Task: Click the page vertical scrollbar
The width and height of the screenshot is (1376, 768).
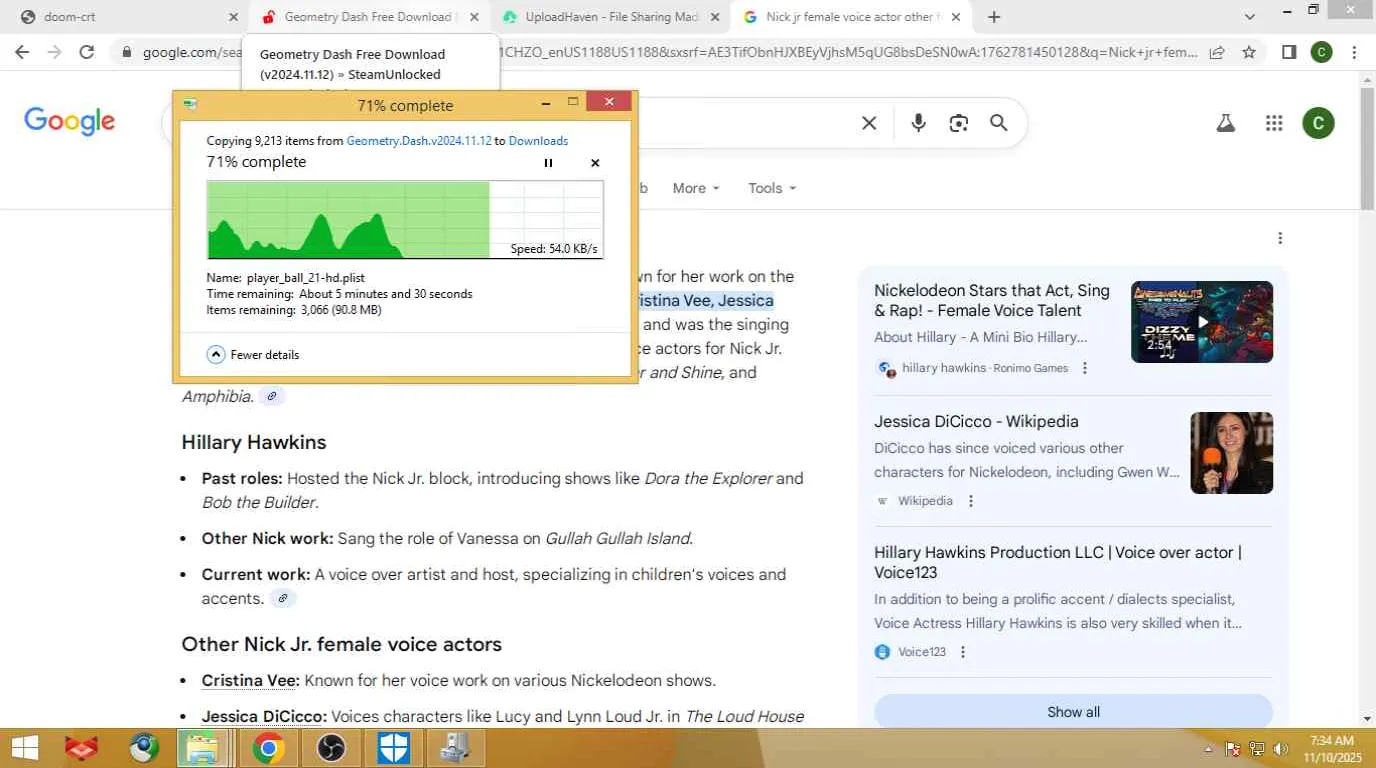Action: 1367,148
